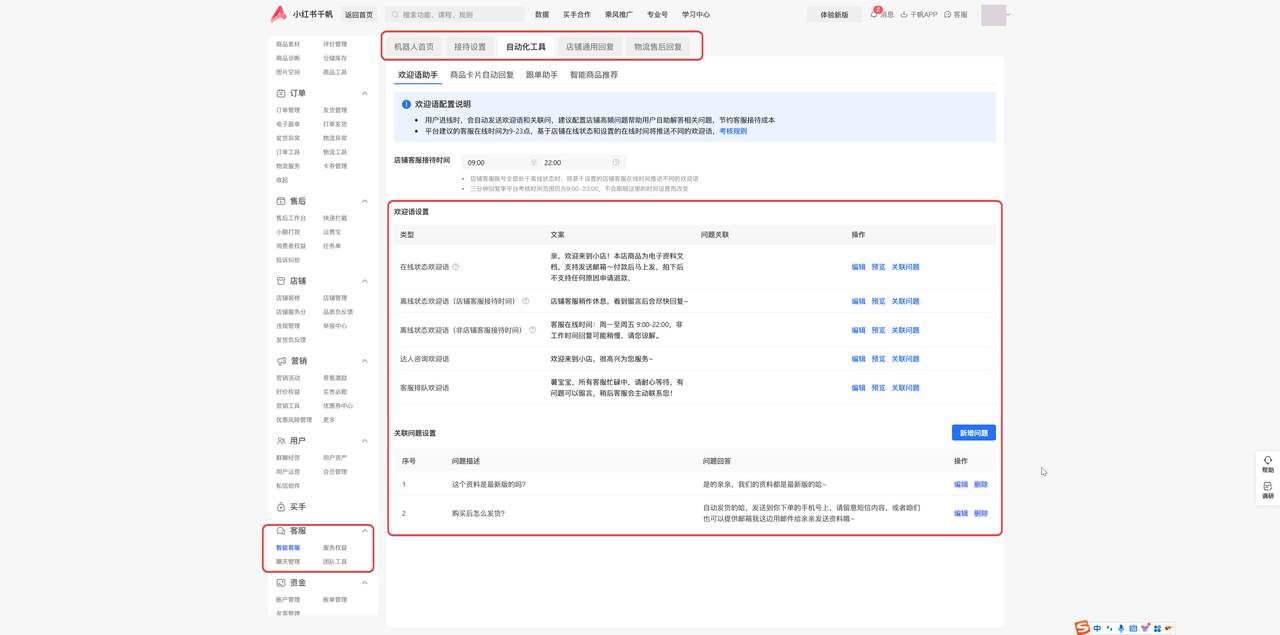
Task: Select the 商品卡片自动回复 sub-tab
Action: point(481,75)
